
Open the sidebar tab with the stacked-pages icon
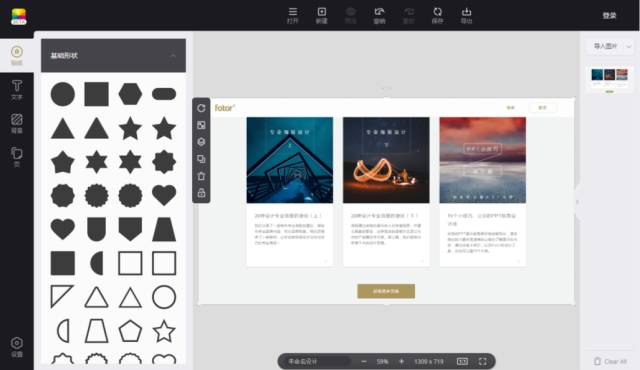coord(17,157)
